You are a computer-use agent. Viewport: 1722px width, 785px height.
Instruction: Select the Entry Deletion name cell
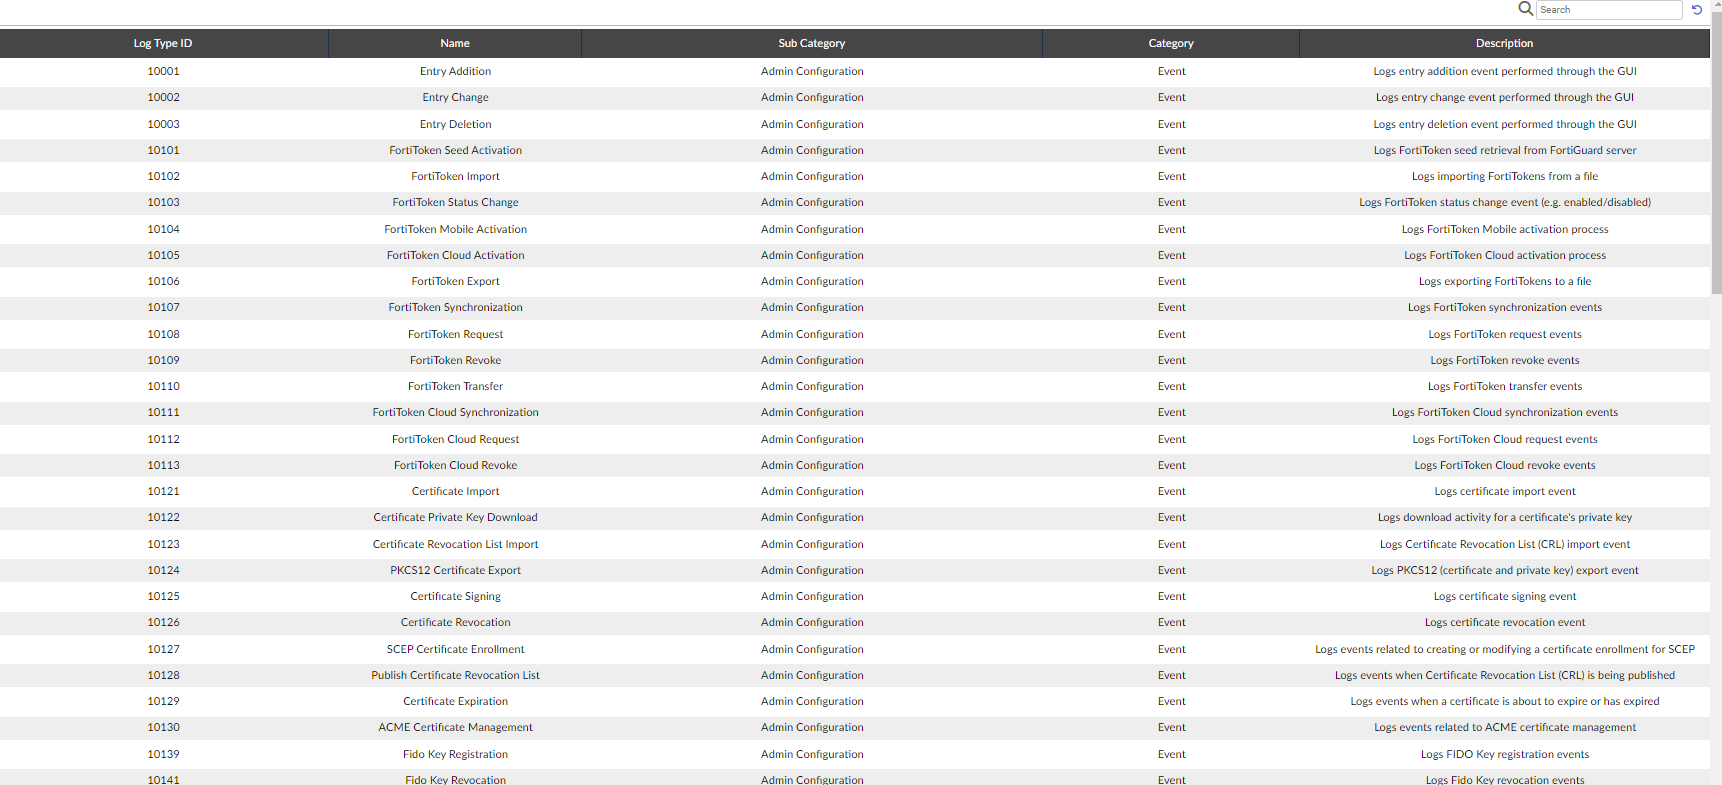tap(455, 124)
